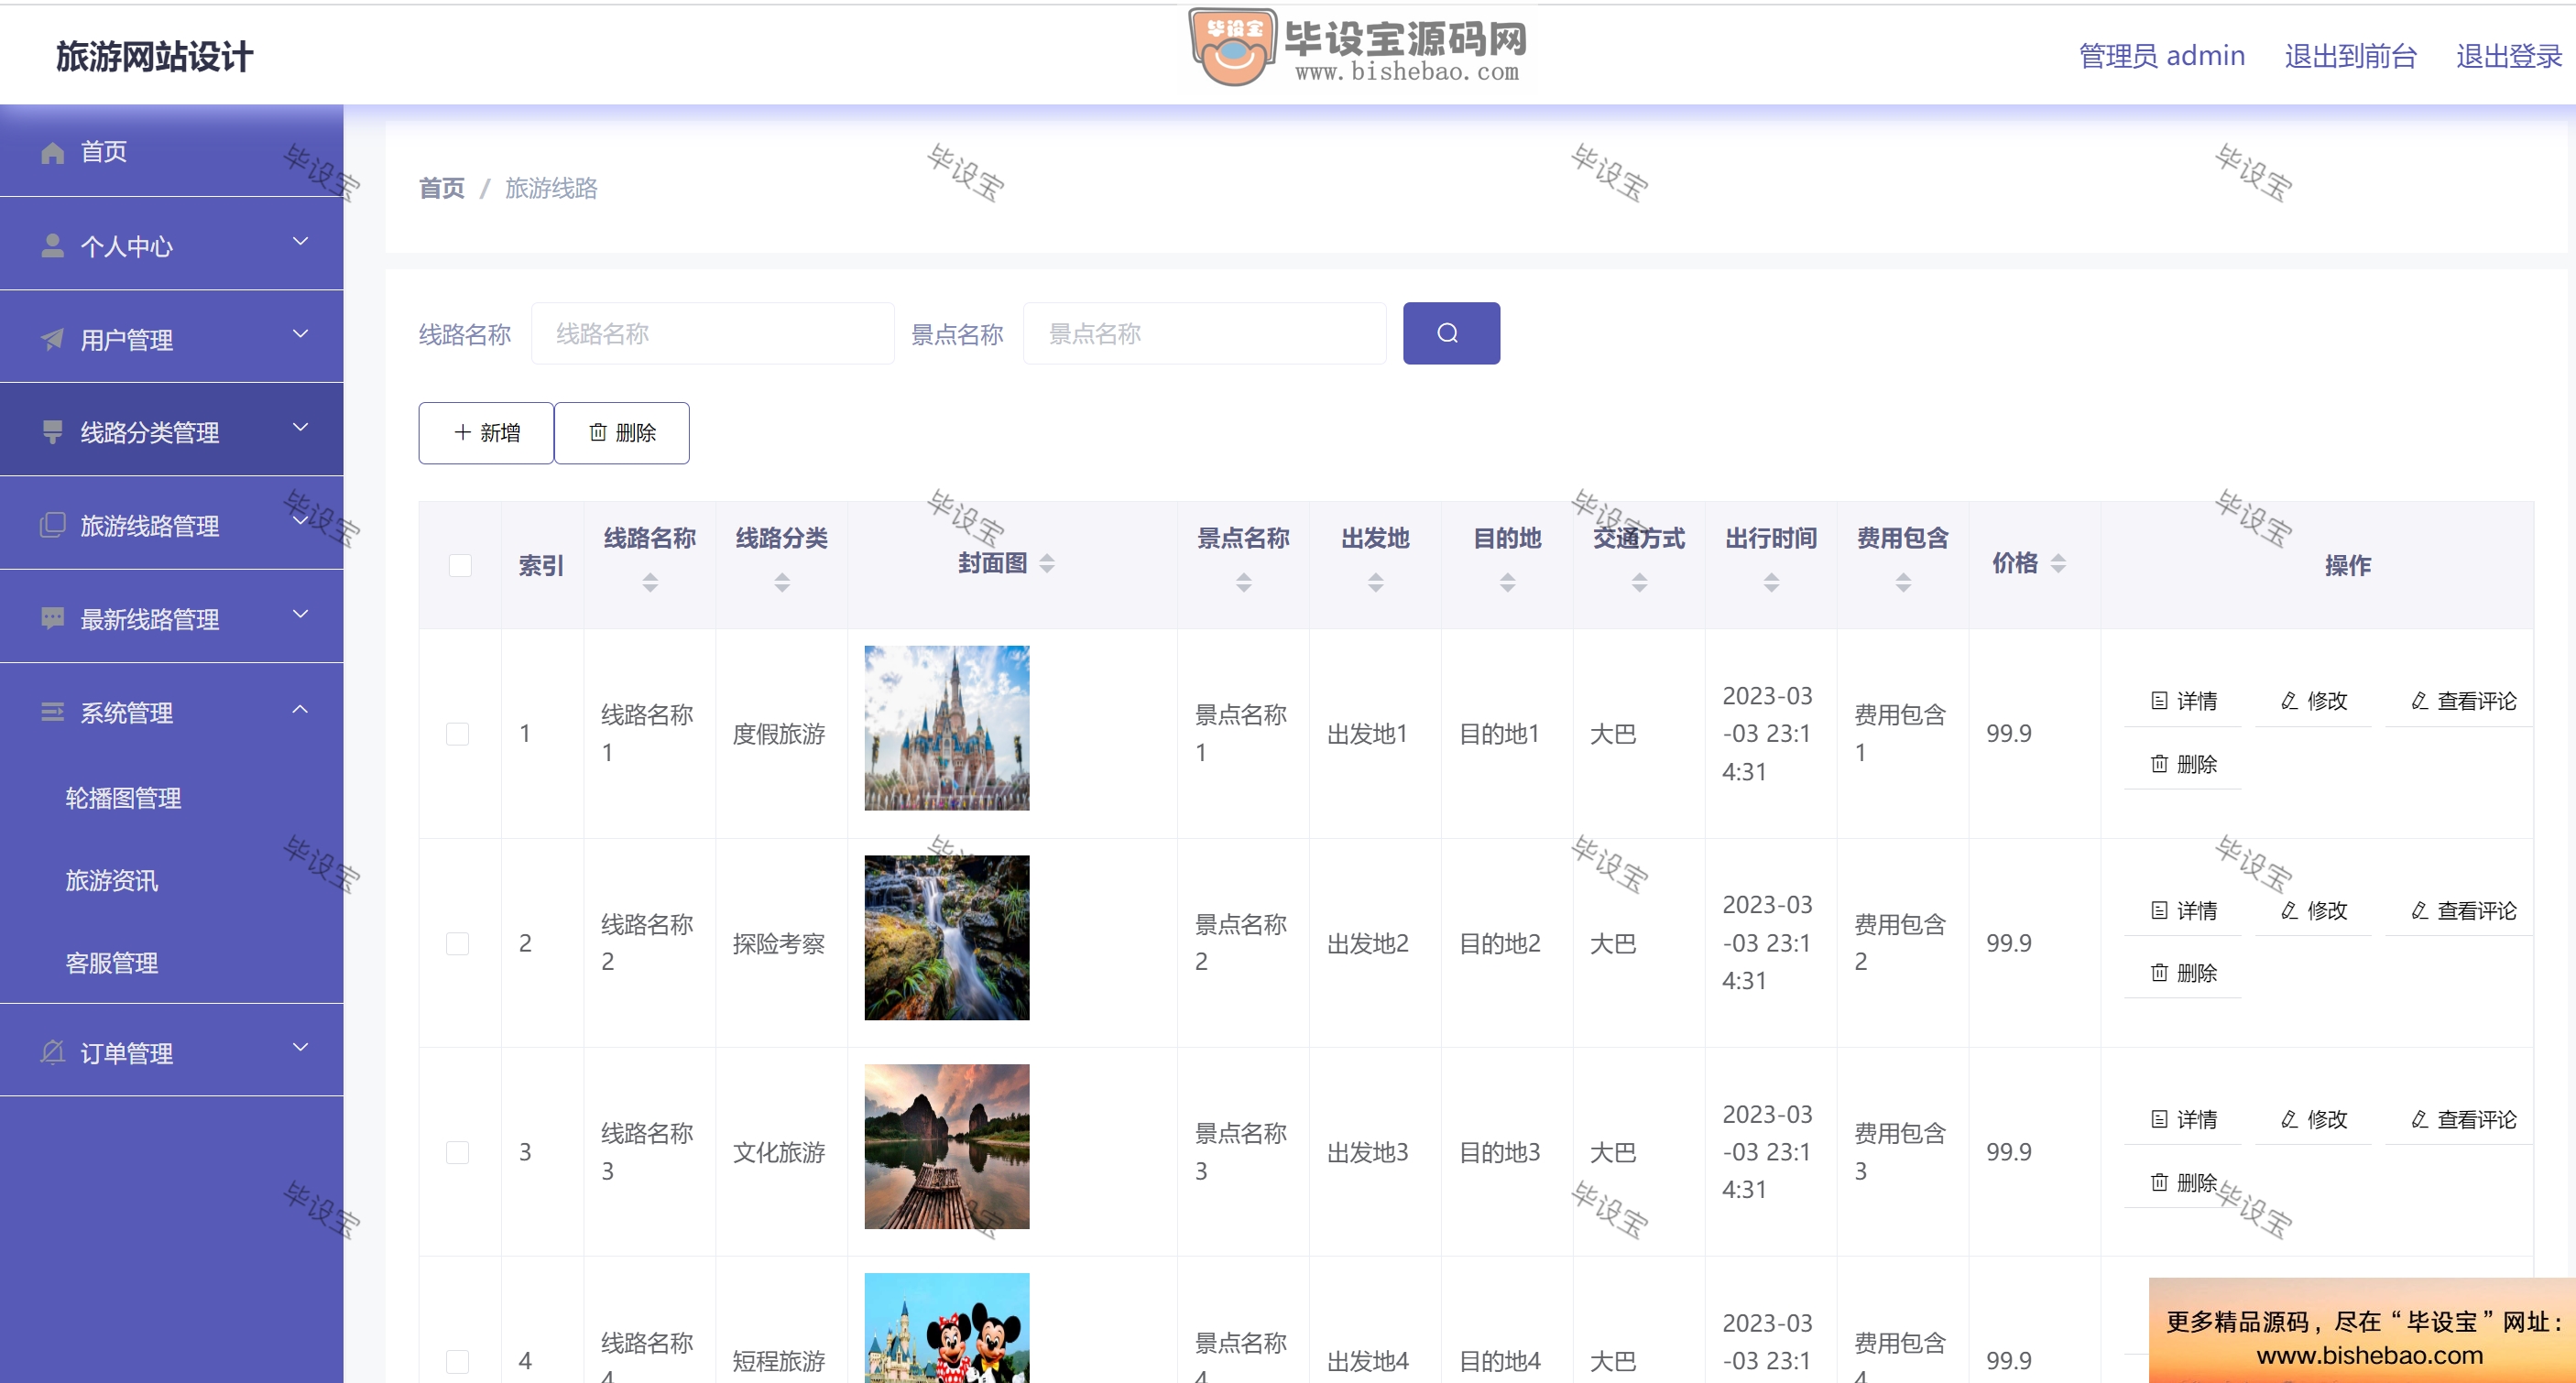Open the waterfall cover image in row 2

pos(947,937)
